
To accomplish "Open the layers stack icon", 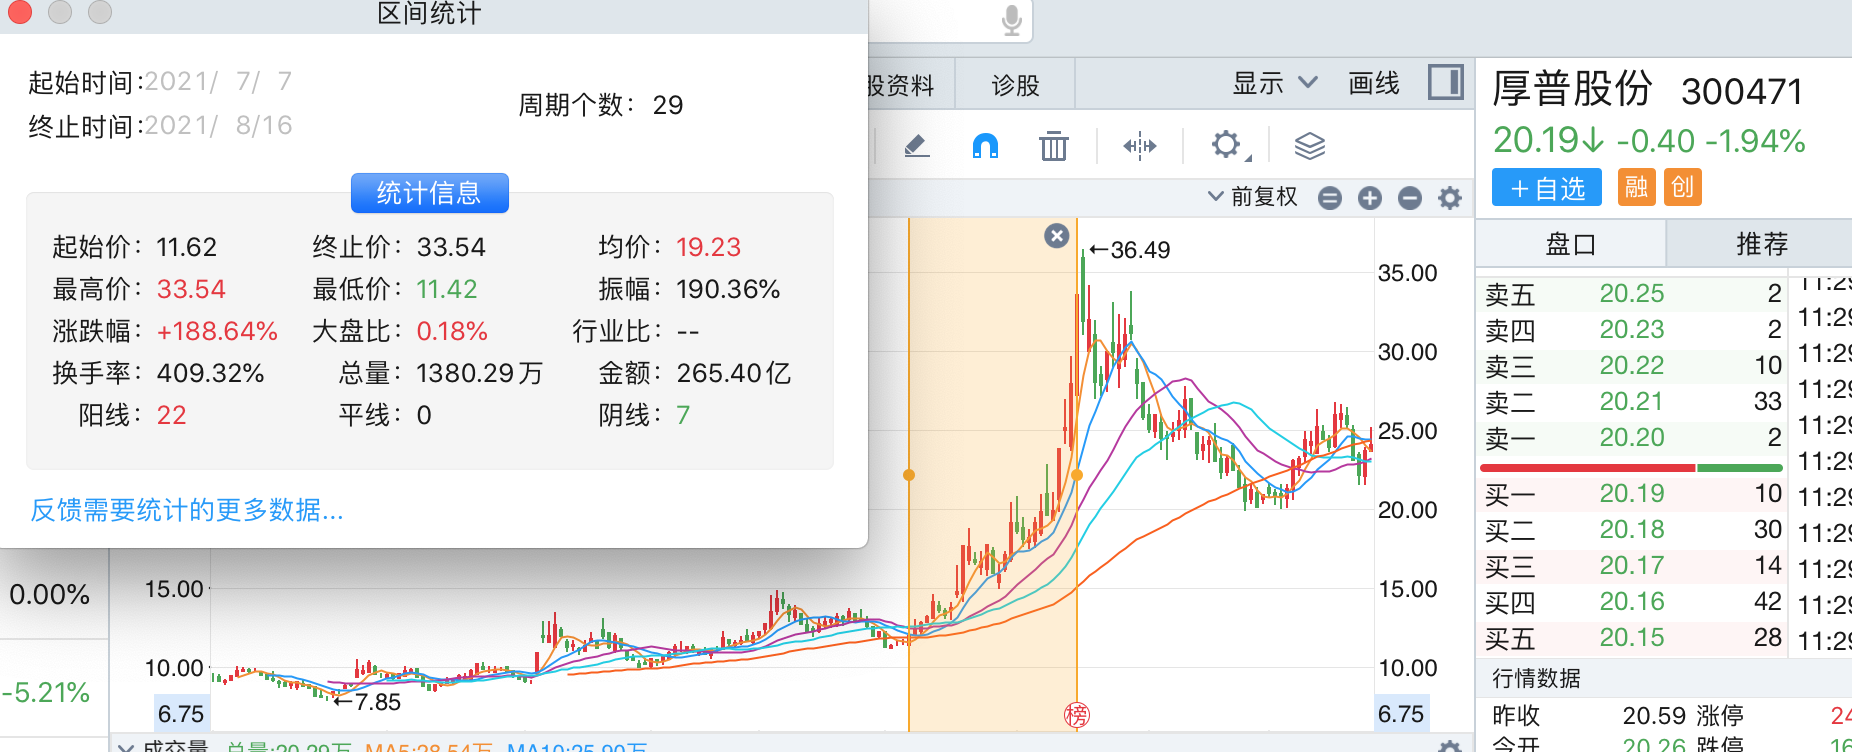I will (1309, 147).
